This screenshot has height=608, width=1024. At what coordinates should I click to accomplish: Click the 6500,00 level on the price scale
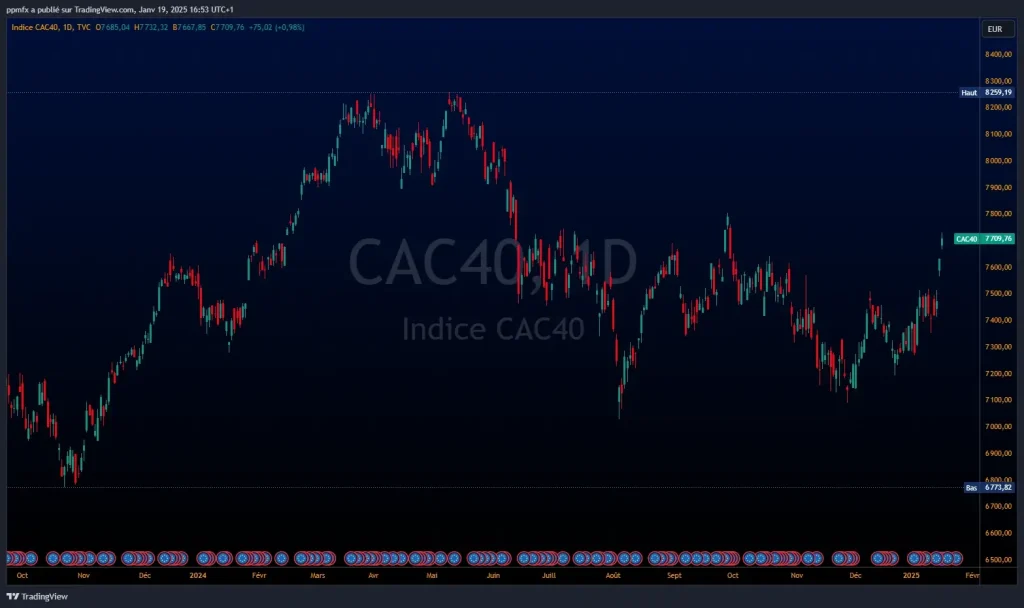coord(999,560)
